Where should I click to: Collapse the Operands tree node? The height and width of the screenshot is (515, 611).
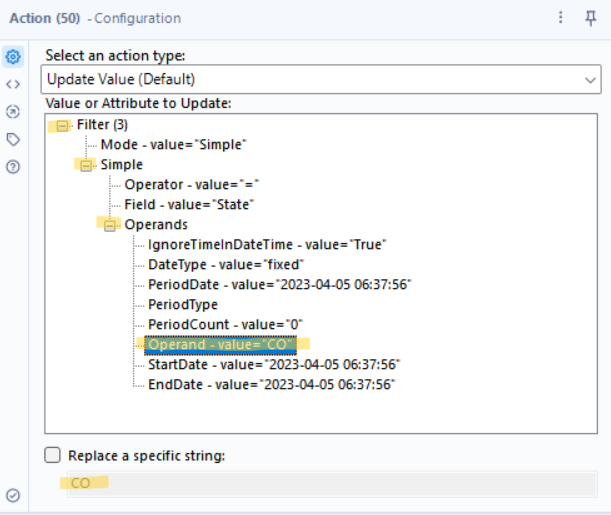coord(111,225)
